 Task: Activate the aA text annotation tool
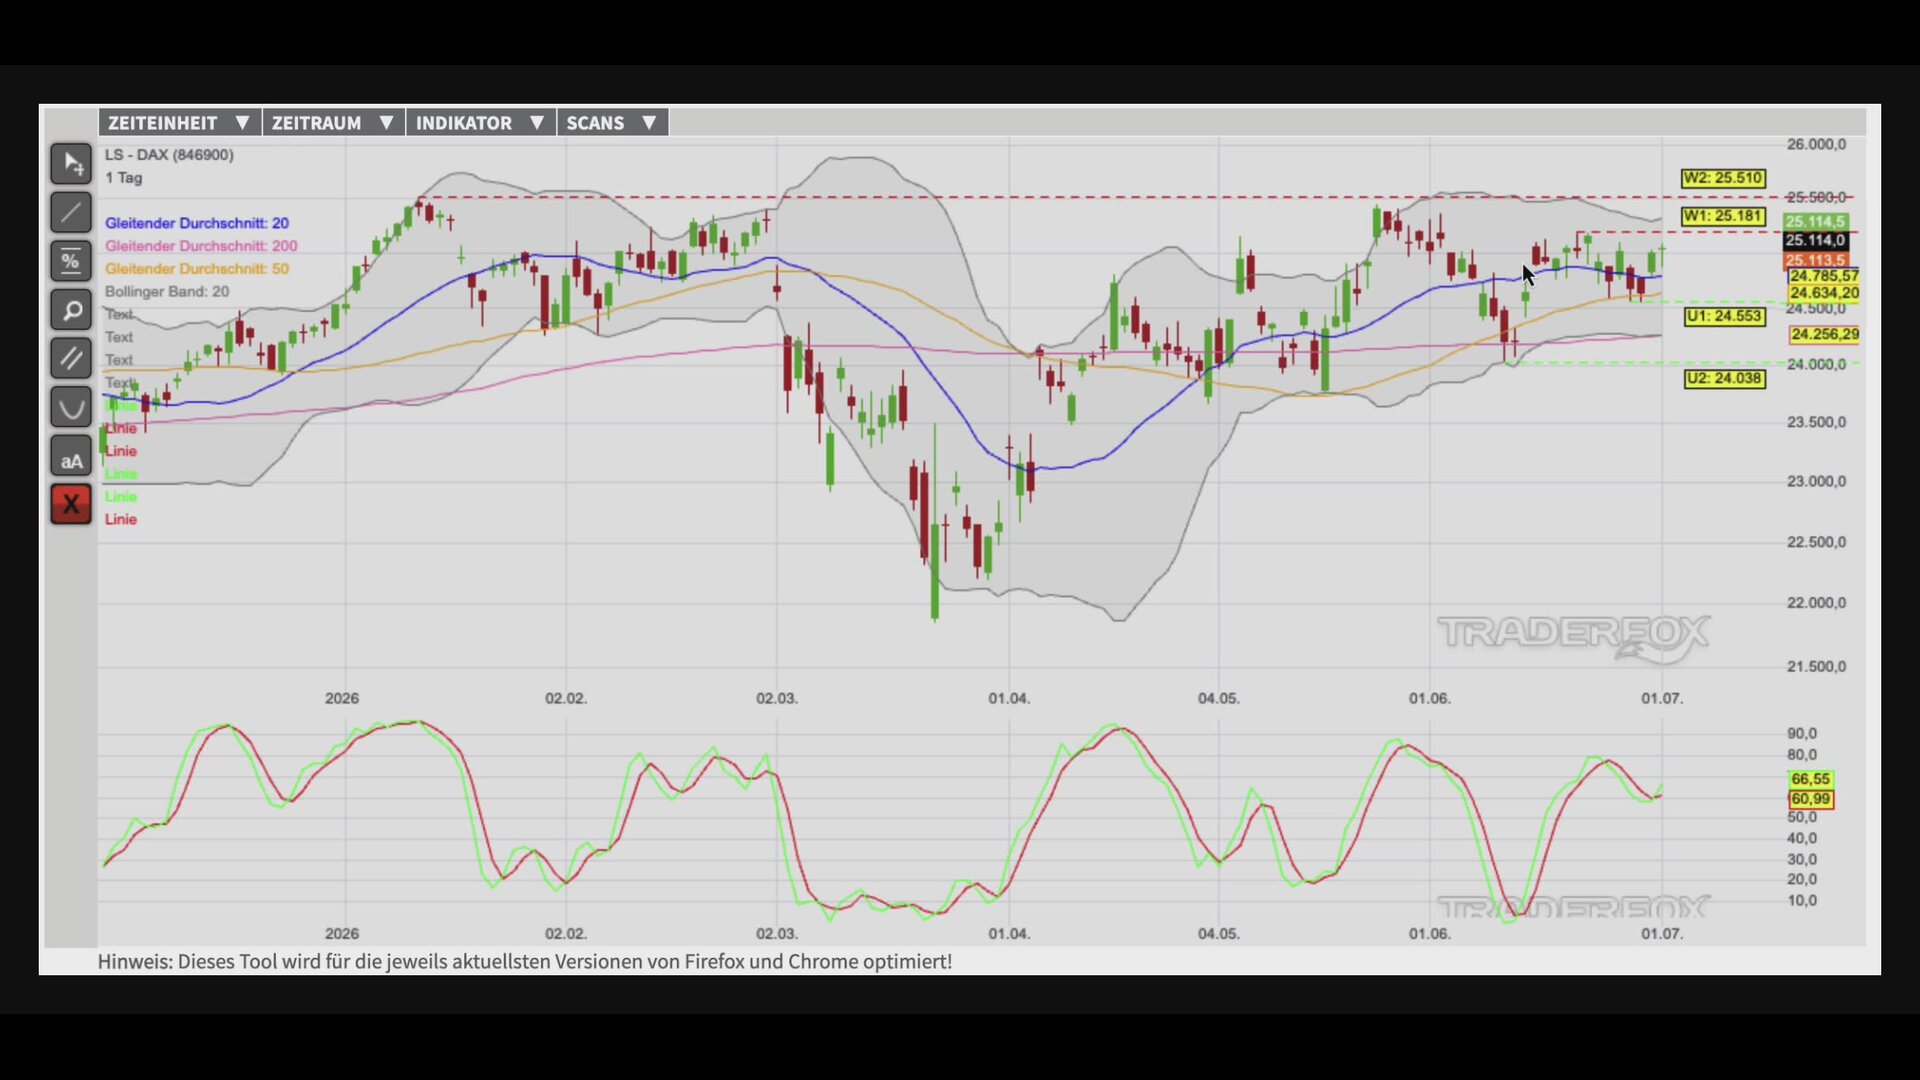tap(71, 456)
